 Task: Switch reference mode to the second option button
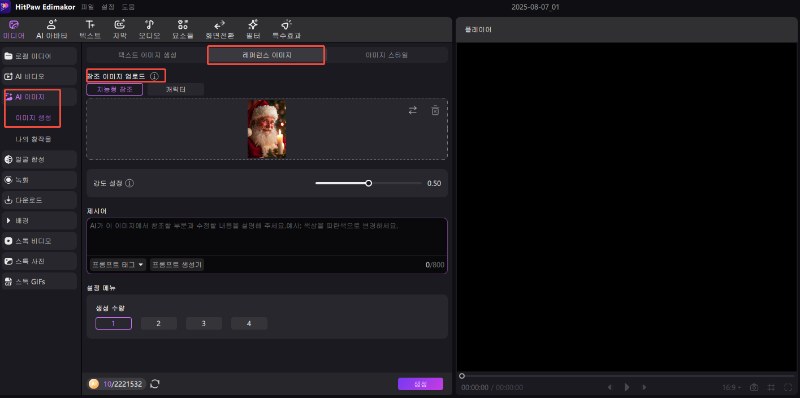point(176,89)
